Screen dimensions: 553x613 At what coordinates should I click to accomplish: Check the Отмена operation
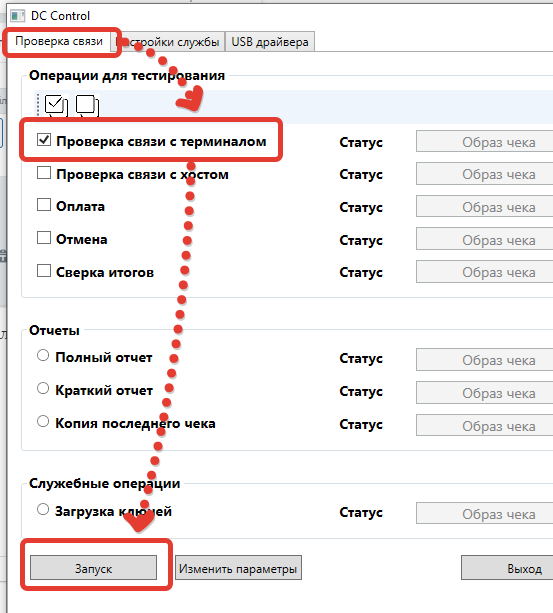(x=44, y=237)
